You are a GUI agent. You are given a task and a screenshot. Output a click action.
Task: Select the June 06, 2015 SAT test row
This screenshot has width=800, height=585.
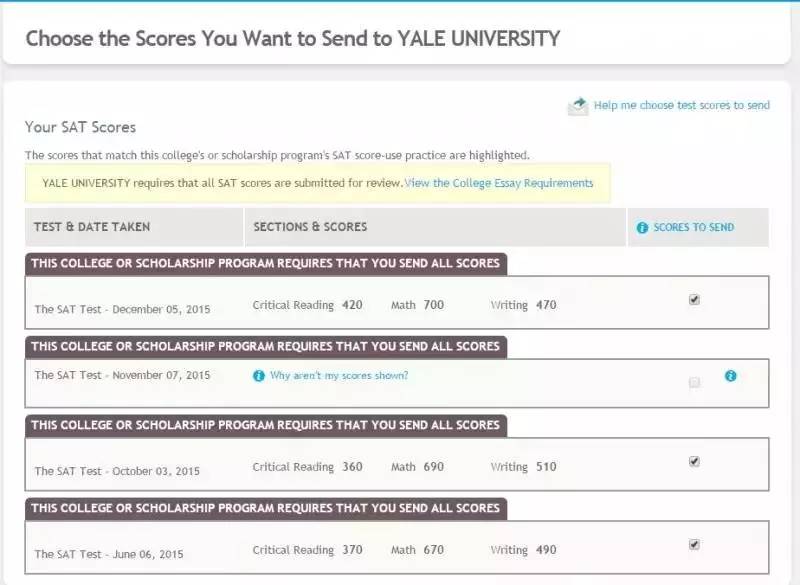[397, 547]
